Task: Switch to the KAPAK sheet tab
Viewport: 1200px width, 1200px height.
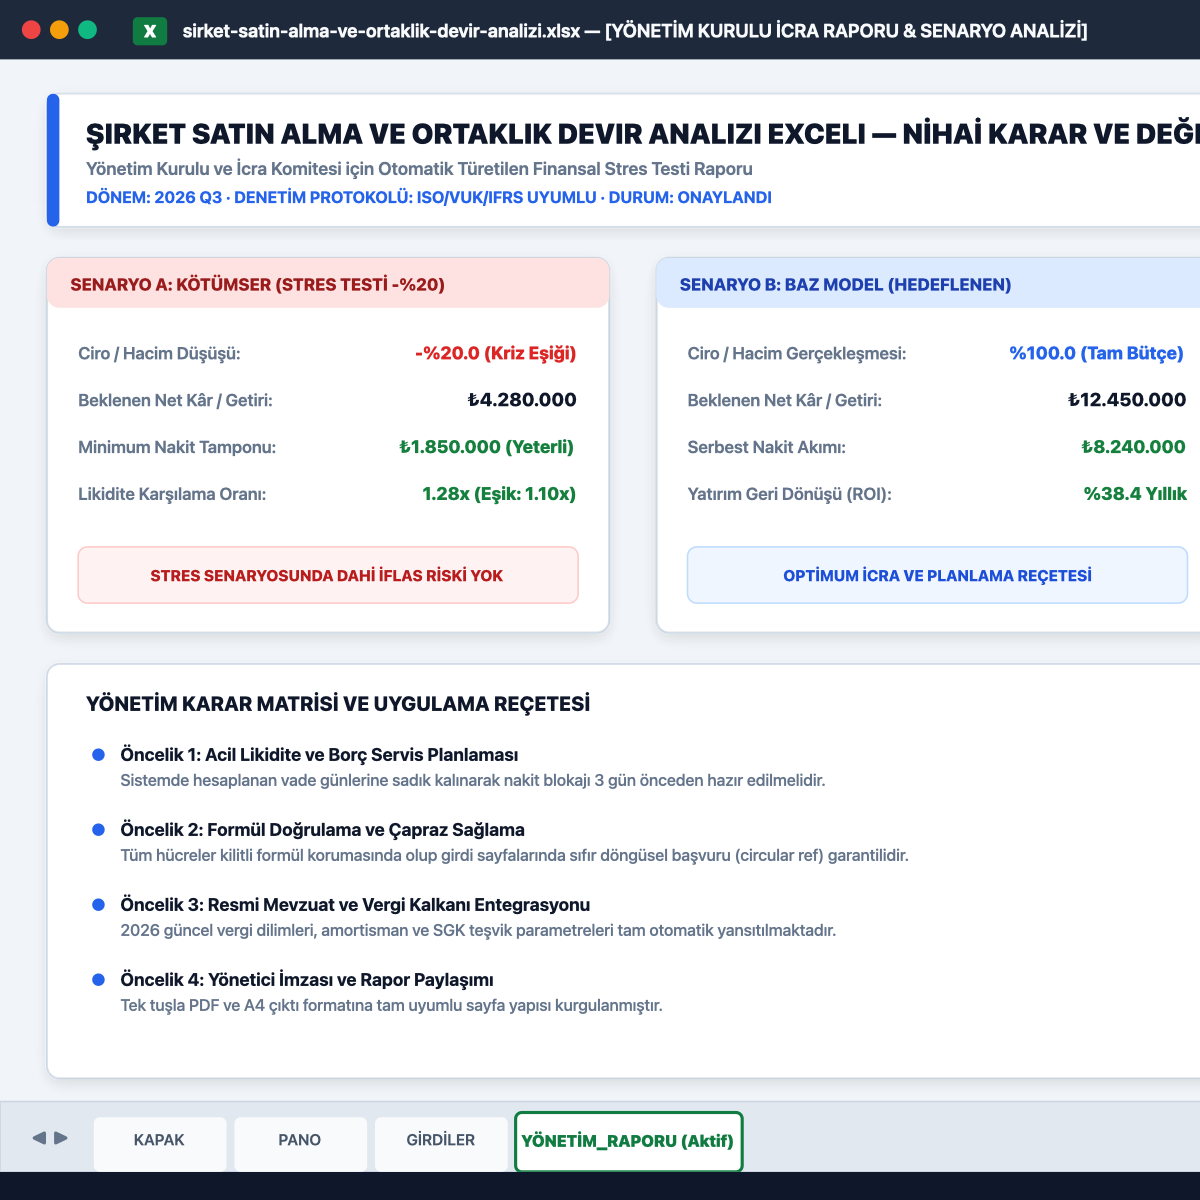Action: [160, 1143]
